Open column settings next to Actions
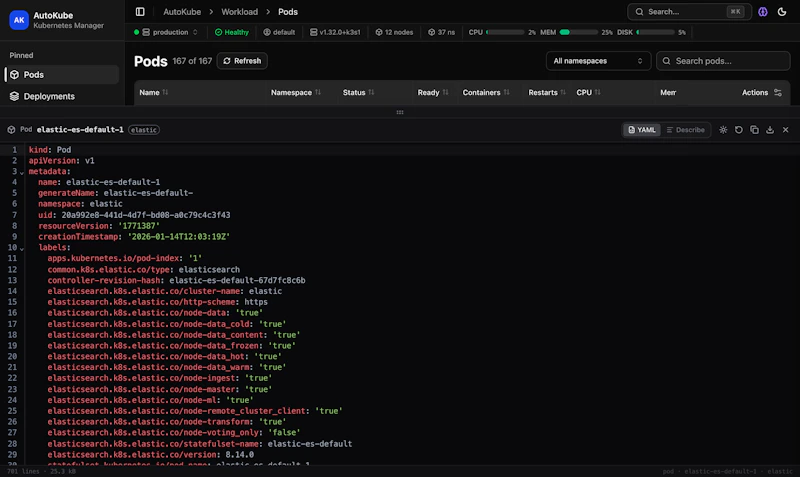800x477 pixels. coord(778,92)
